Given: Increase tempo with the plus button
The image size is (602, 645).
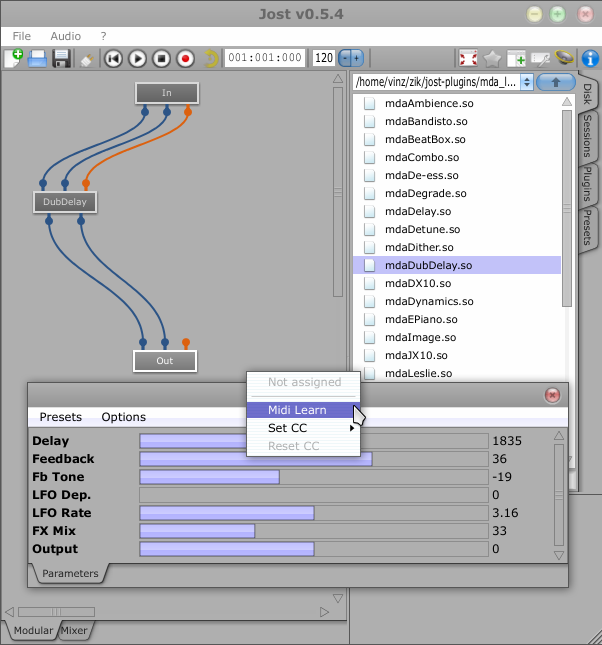Looking at the screenshot, I should tap(357, 58).
